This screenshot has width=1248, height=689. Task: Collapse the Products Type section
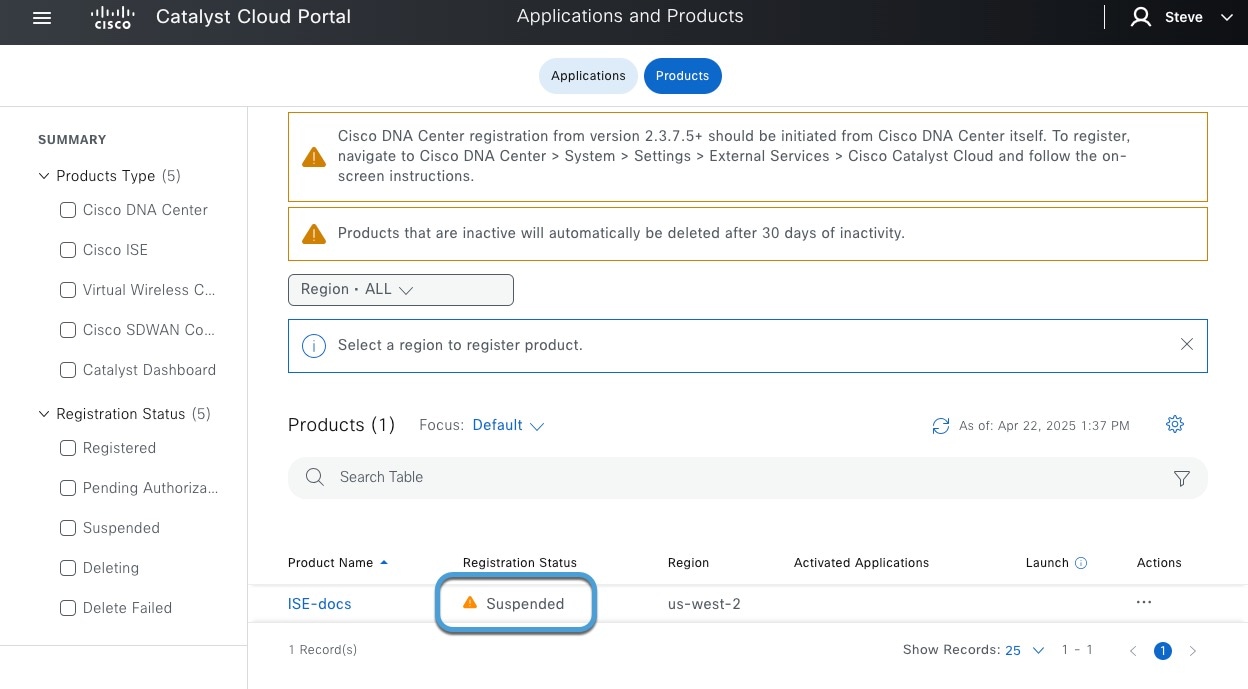pos(44,176)
